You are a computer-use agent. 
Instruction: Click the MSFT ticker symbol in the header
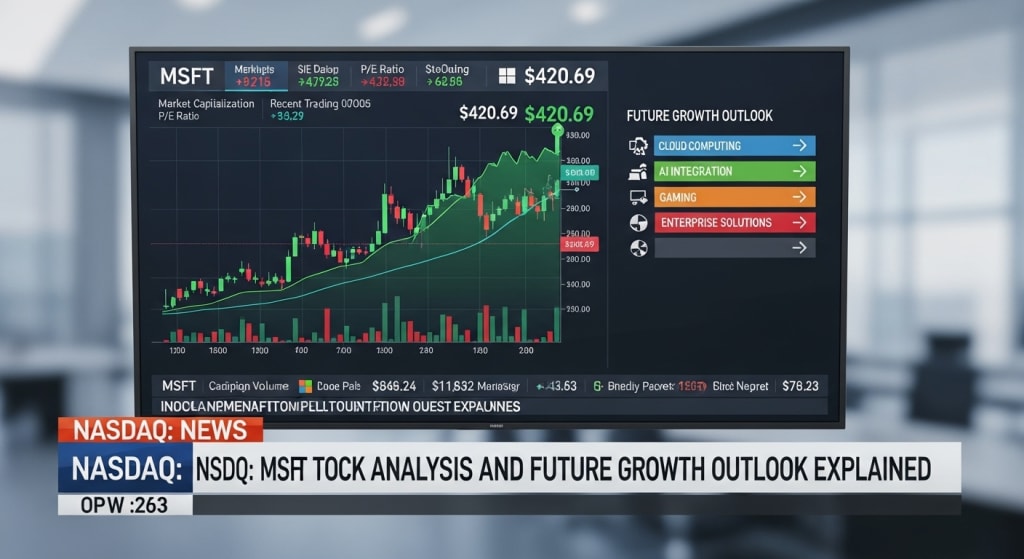tap(187, 76)
